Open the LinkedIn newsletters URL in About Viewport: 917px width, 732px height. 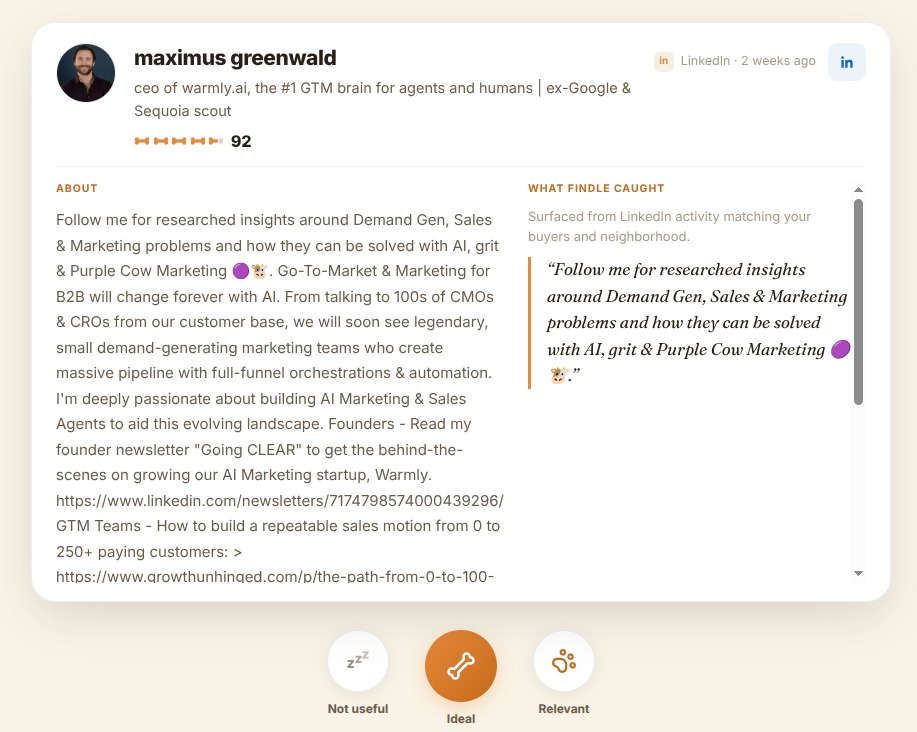[280, 500]
